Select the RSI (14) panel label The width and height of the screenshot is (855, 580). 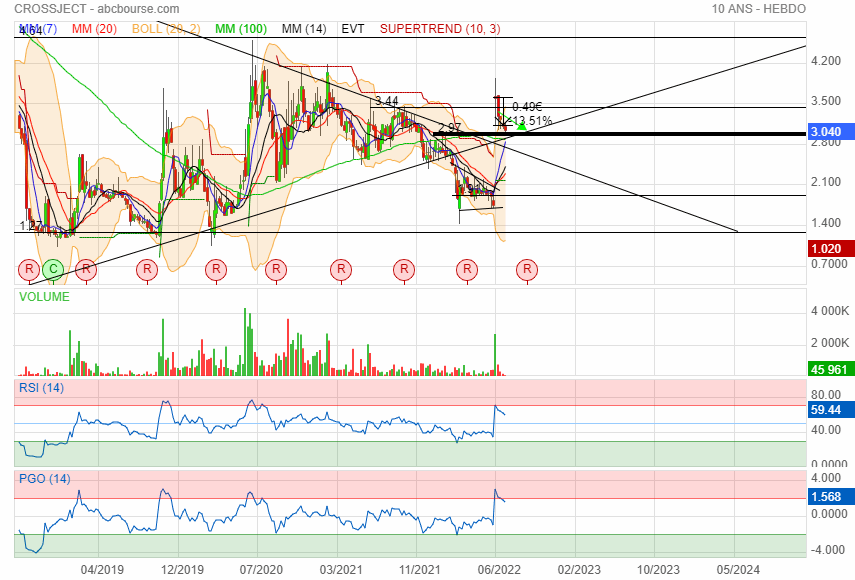pos(41,388)
